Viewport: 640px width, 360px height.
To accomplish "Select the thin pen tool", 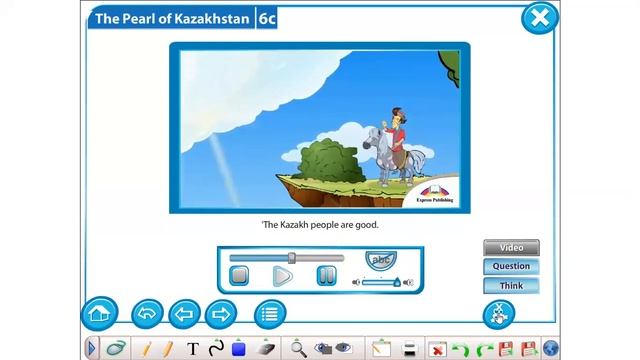I will coord(147,349).
